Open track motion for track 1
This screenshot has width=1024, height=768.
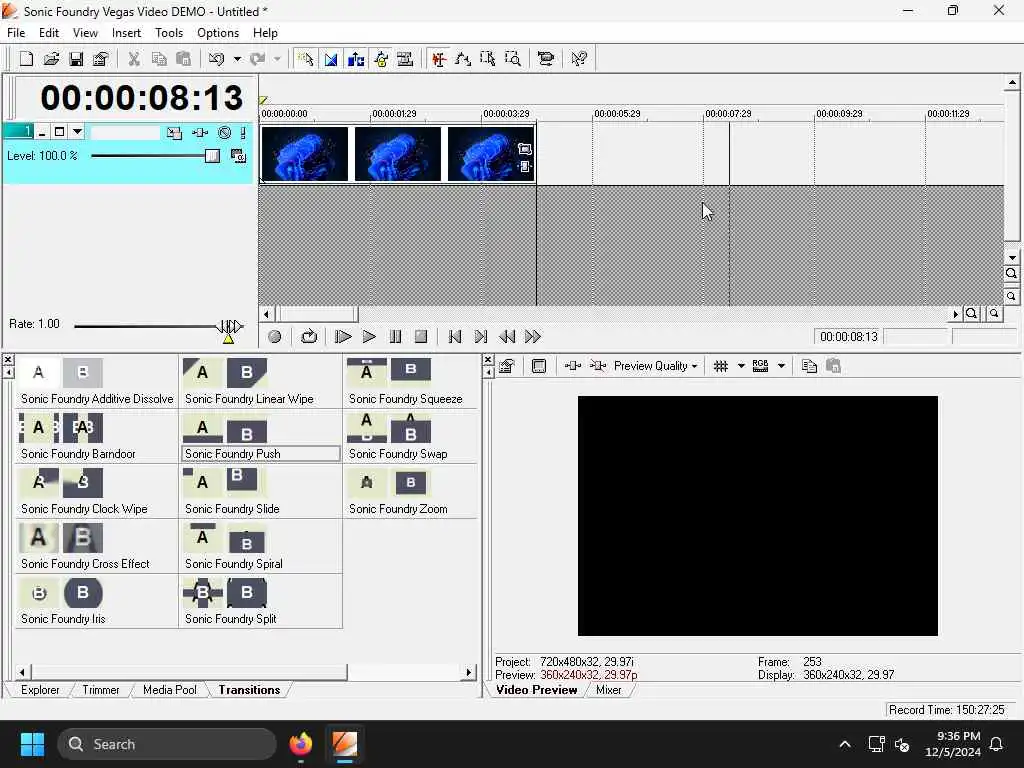pyautogui.click(x=174, y=133)
